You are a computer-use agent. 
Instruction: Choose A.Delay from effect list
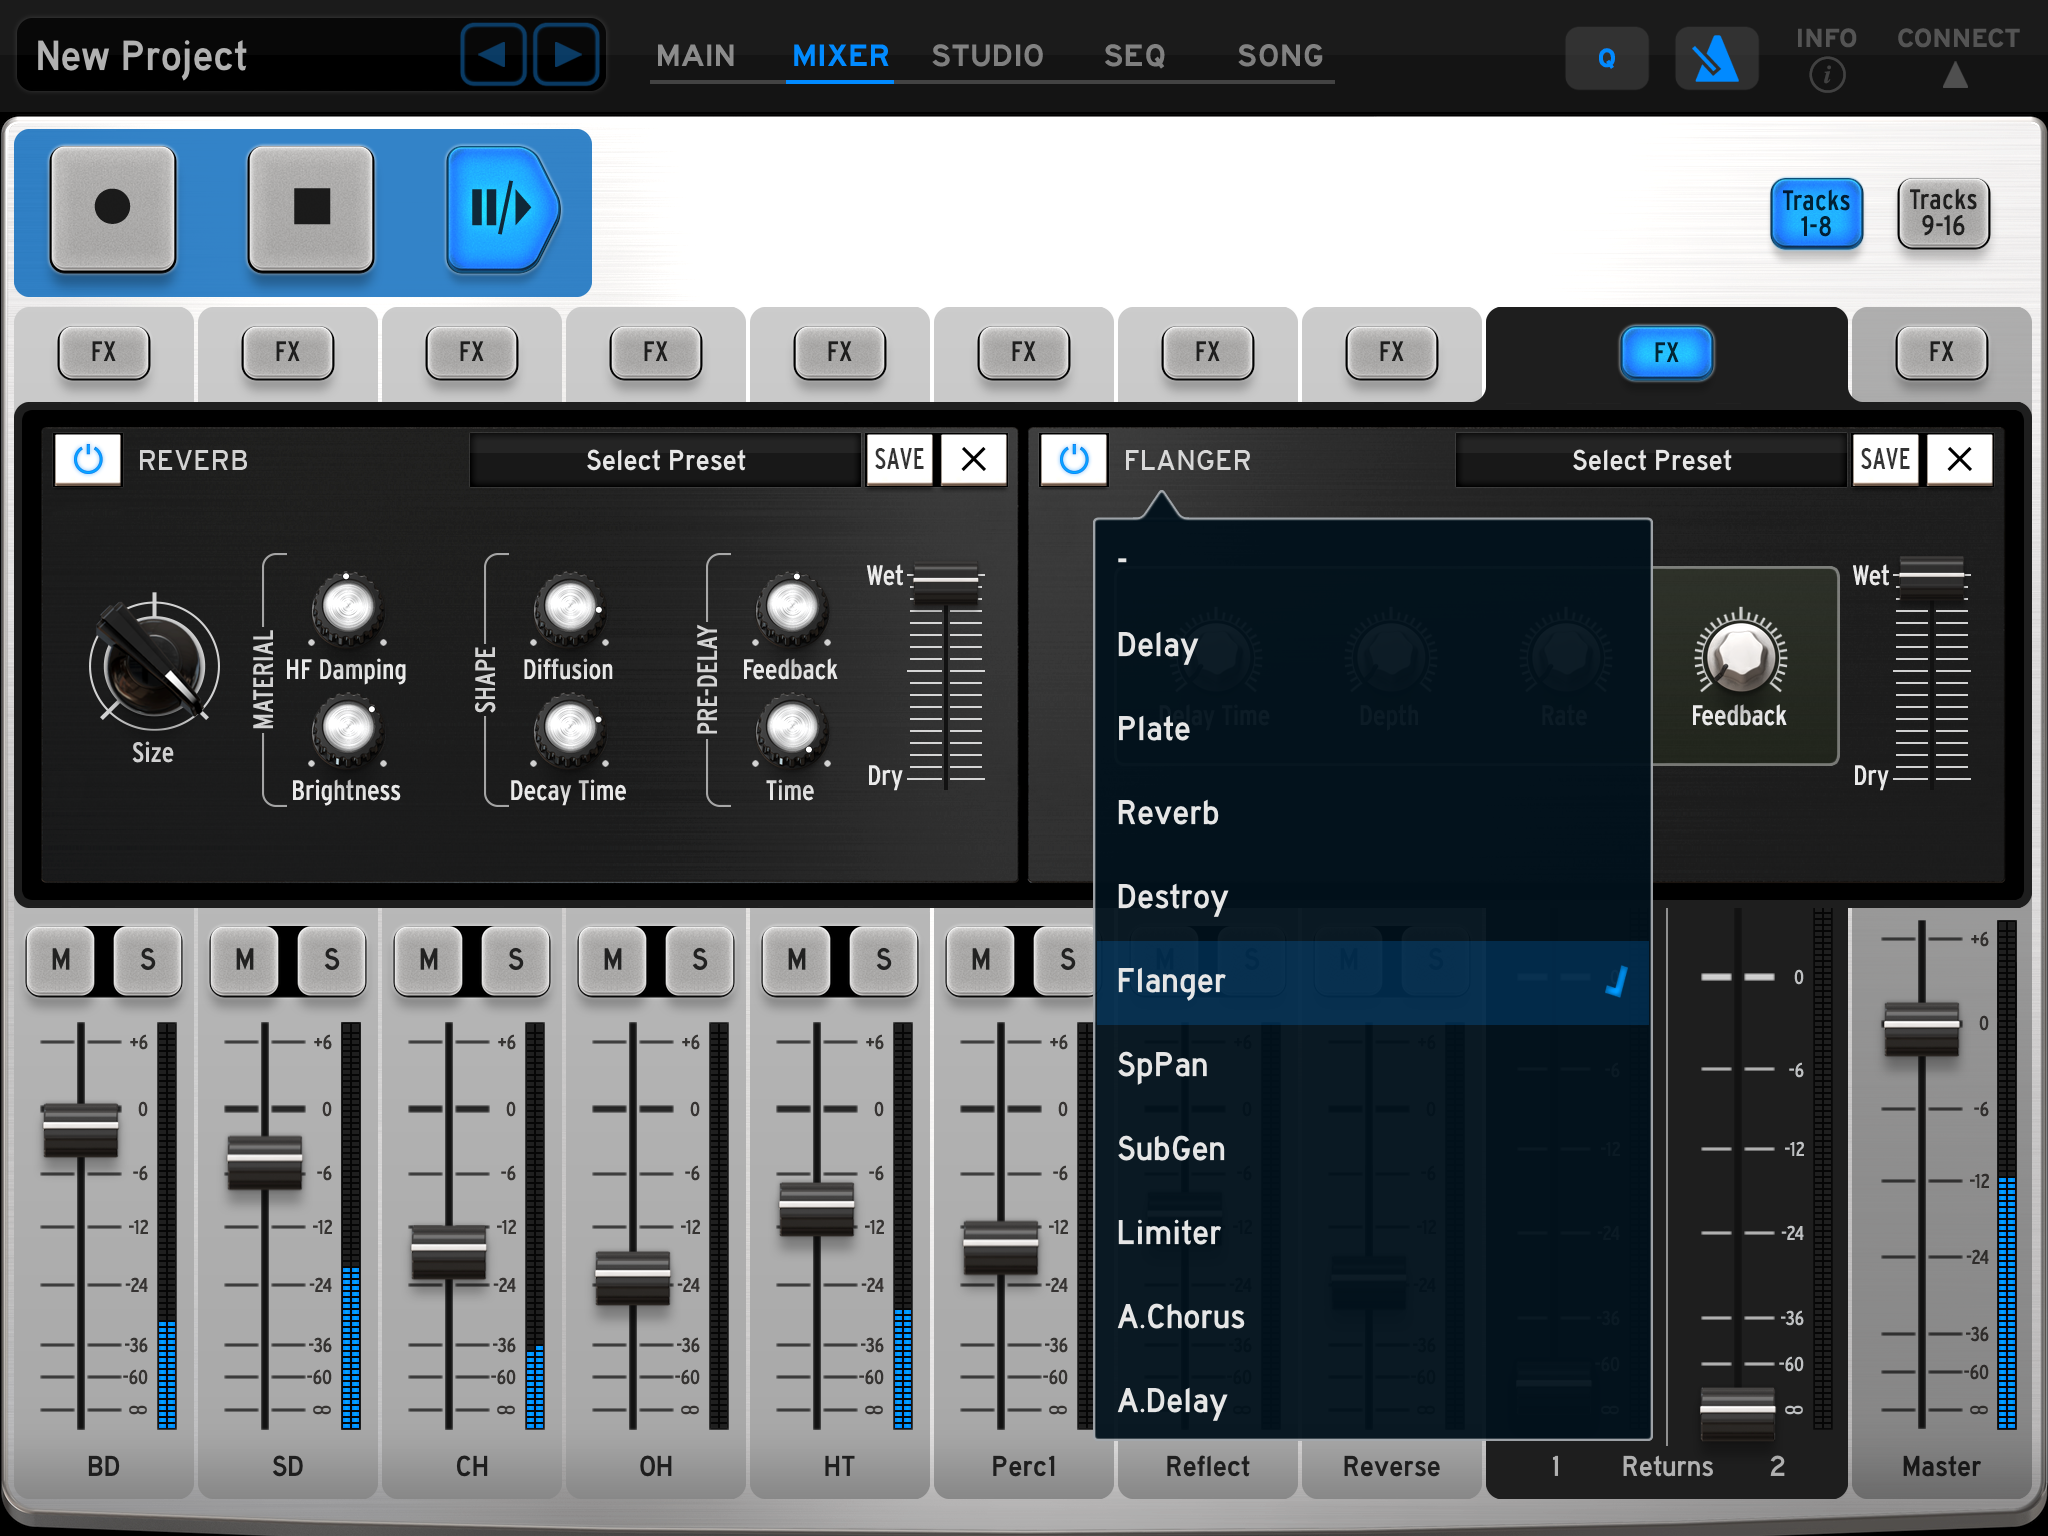tap(1372, 1401)
